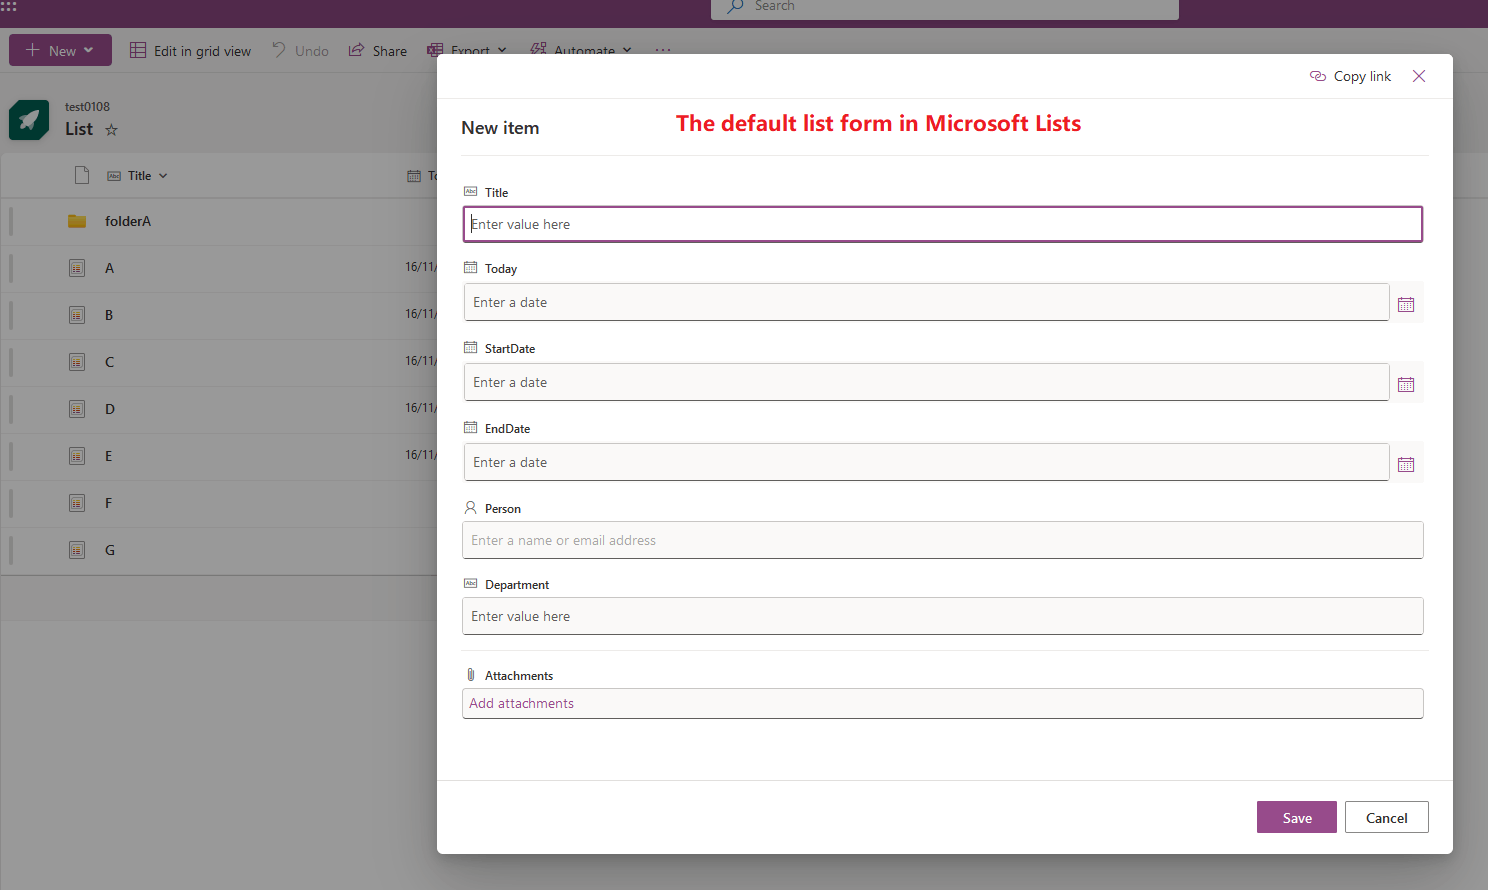Viewport: 1488px width, 890px height.
Task: Open the New item dropdown button
Action: (x=60, y=51)
